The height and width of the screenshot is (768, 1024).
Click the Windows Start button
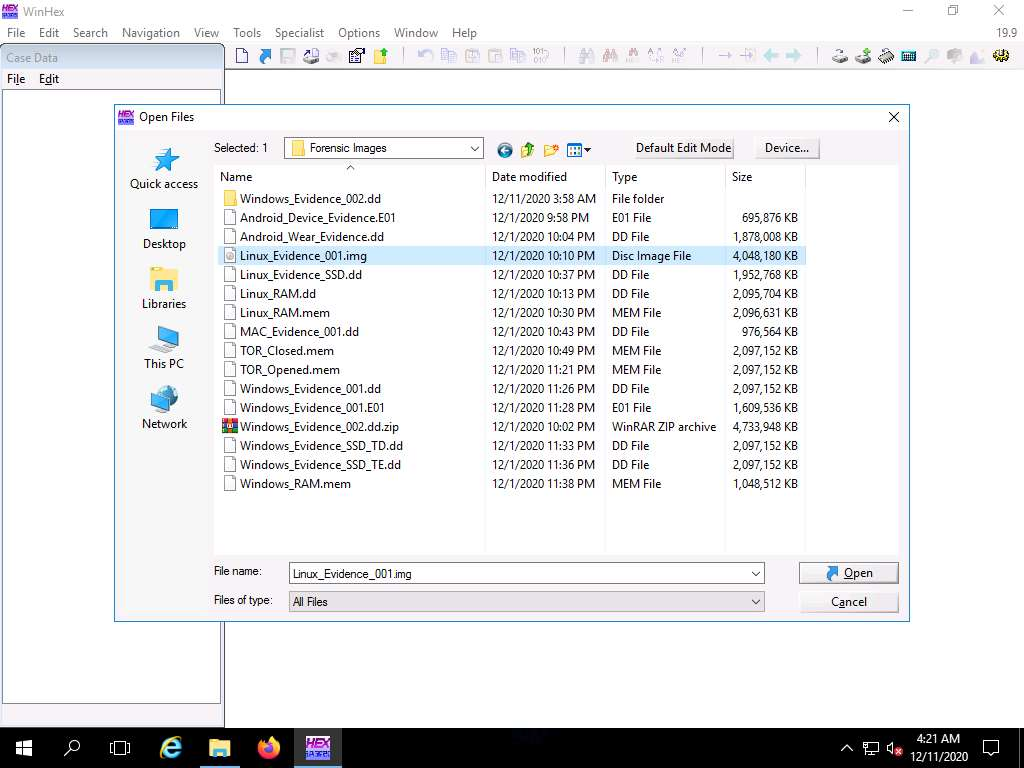[24, 748]
